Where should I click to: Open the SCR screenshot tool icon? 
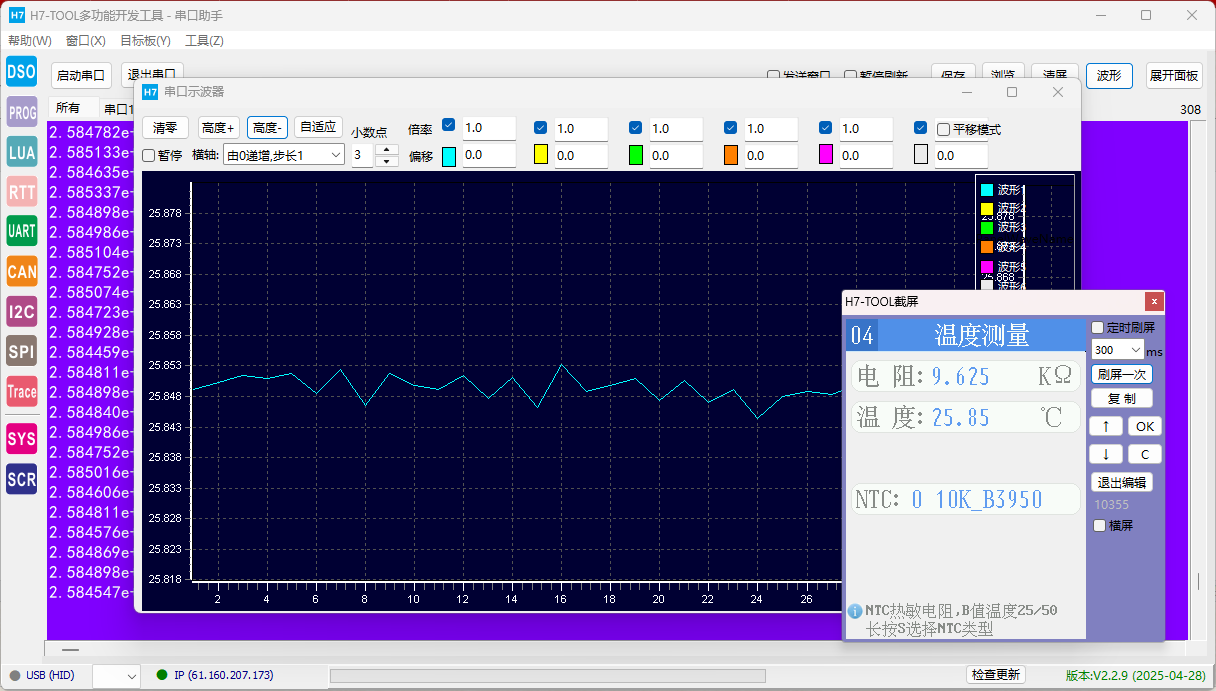click(22, 479)
